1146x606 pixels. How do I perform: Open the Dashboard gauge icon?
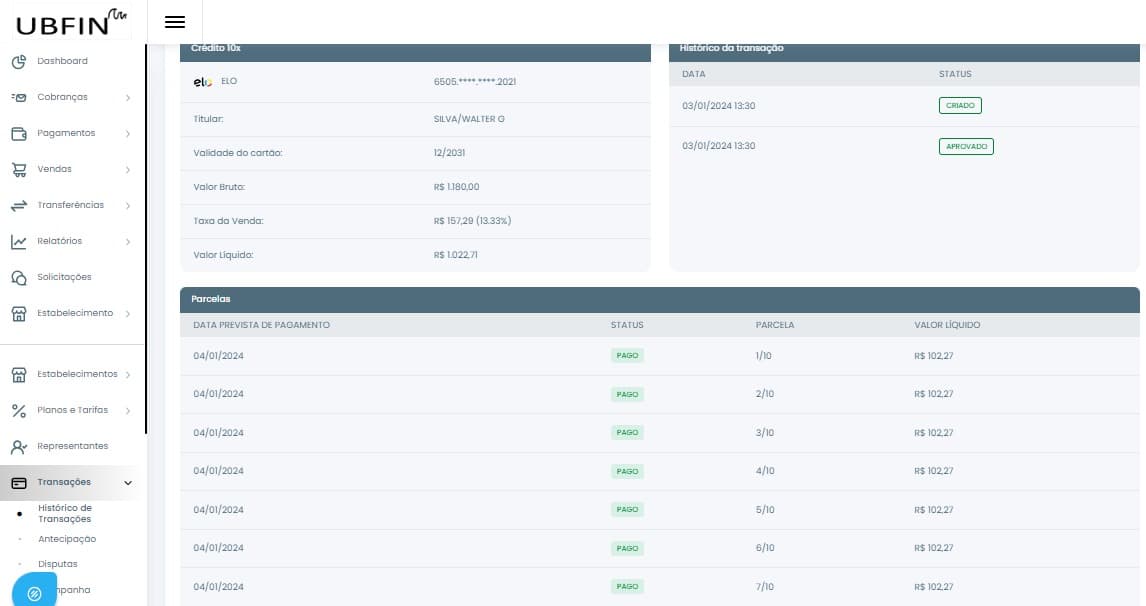pos(18,62)
